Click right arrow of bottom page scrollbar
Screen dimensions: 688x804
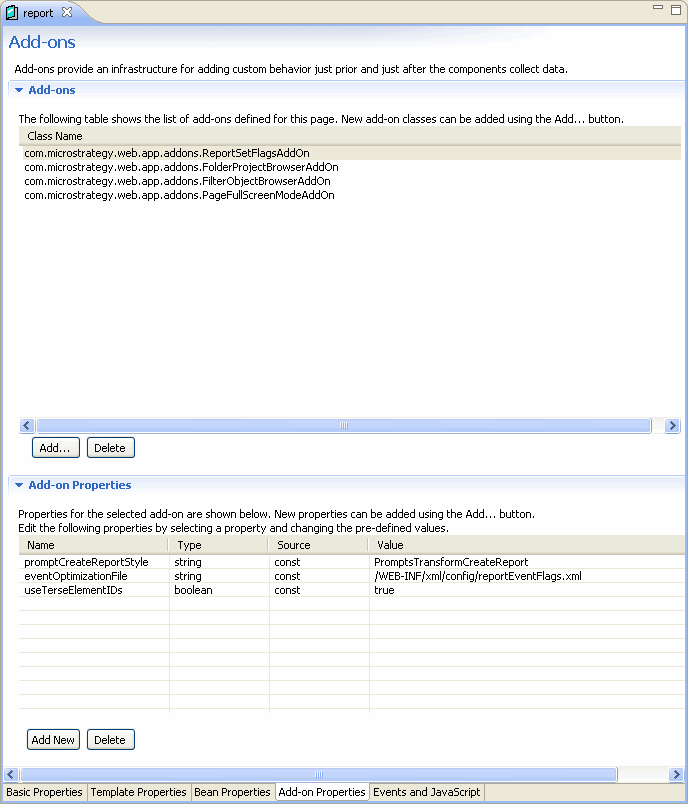[x=676, y=774]
